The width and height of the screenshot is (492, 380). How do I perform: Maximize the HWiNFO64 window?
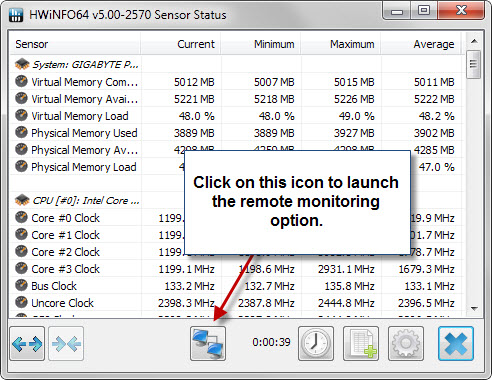pyautogui.click(x=424, y=11)
